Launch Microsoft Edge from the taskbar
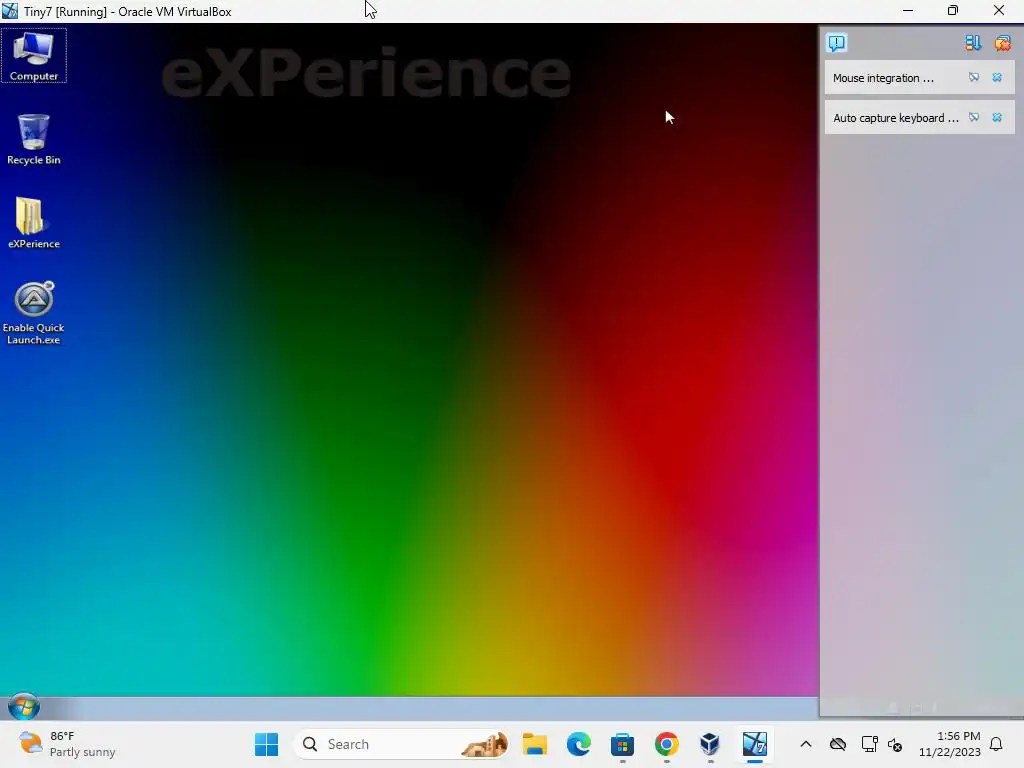The image size is (1024, 768). tap(579, 744)
